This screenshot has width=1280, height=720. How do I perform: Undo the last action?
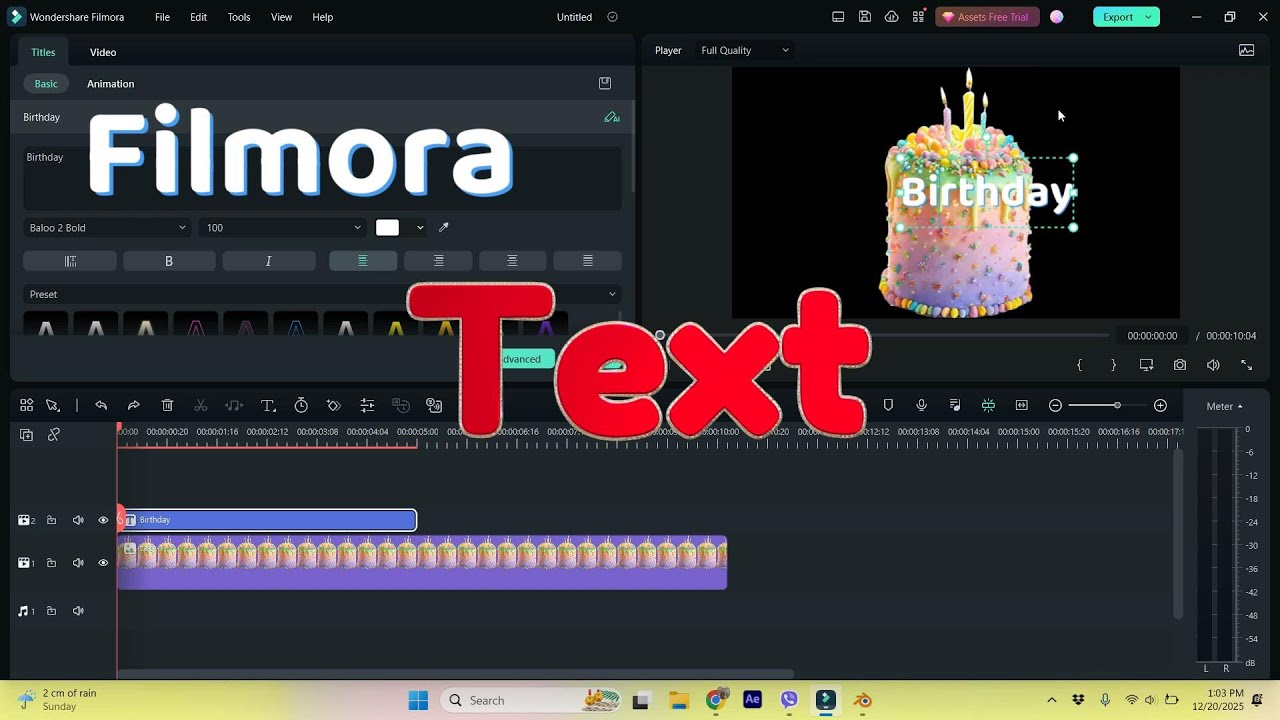(101, 405)
